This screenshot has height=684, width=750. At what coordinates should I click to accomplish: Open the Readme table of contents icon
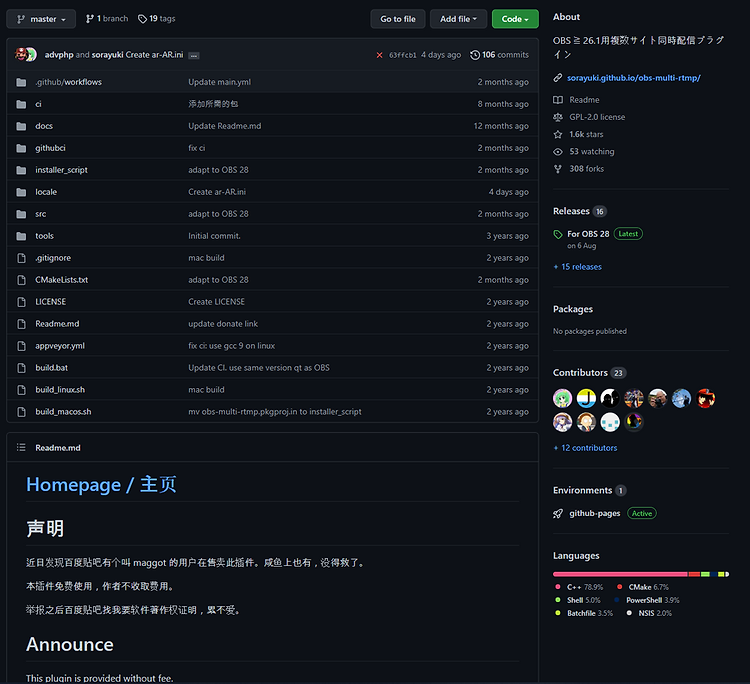[x=21, y=448]
